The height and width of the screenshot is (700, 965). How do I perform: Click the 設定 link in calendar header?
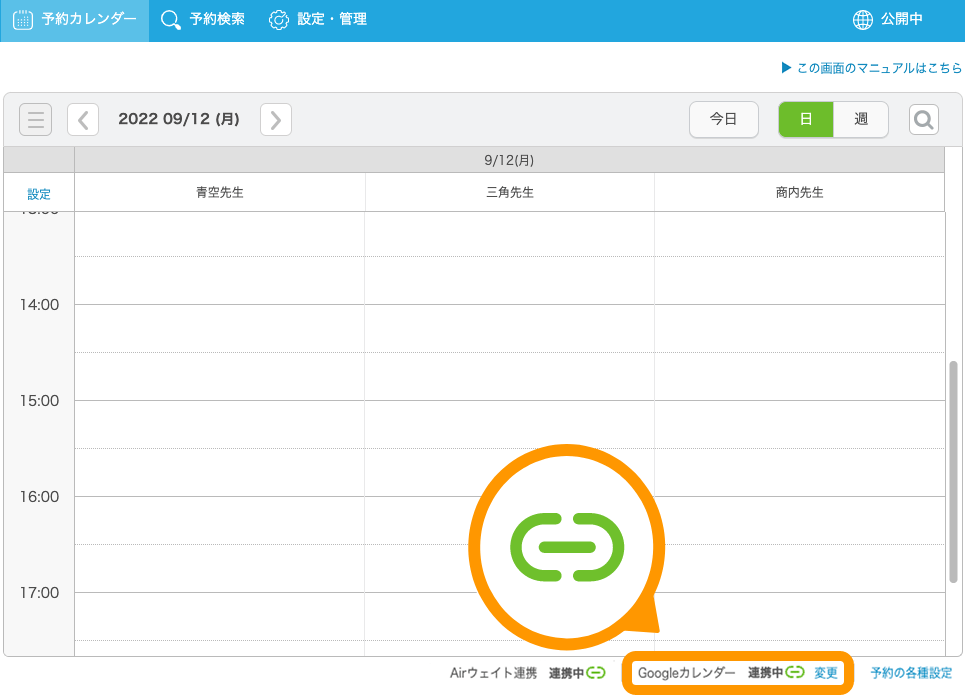pyautogui.click(x=39, y=194)
